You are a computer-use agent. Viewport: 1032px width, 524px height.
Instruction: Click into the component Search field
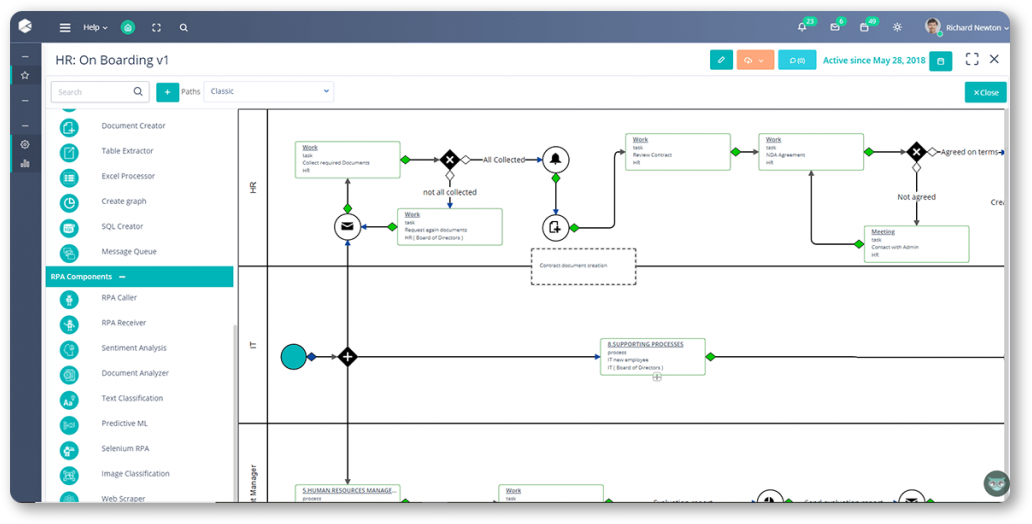(100, 92)
